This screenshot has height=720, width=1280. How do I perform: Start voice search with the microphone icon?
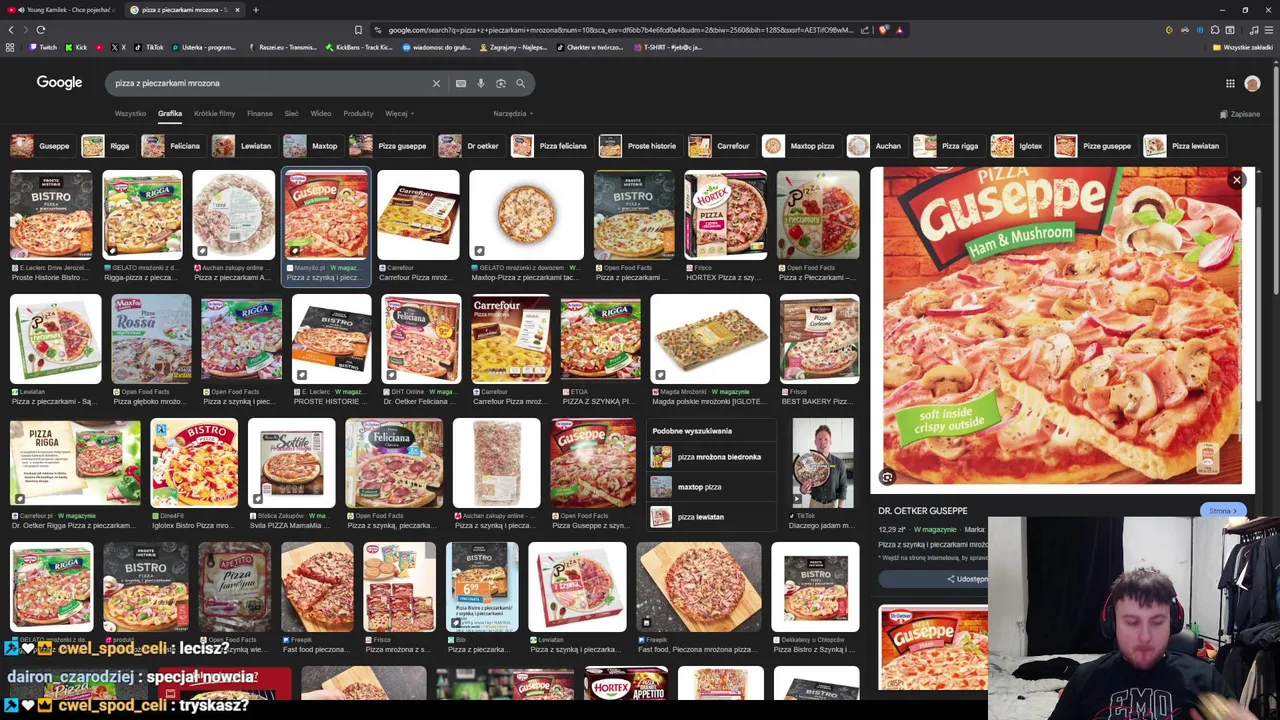[481, 83]
